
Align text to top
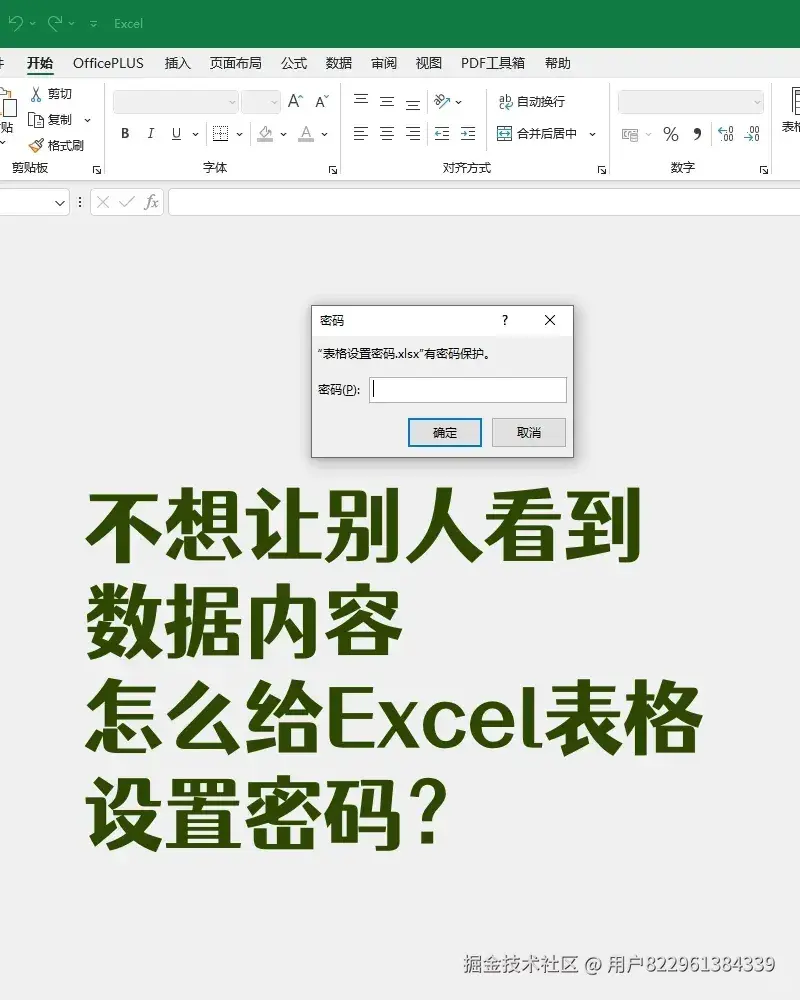(361, 101)
